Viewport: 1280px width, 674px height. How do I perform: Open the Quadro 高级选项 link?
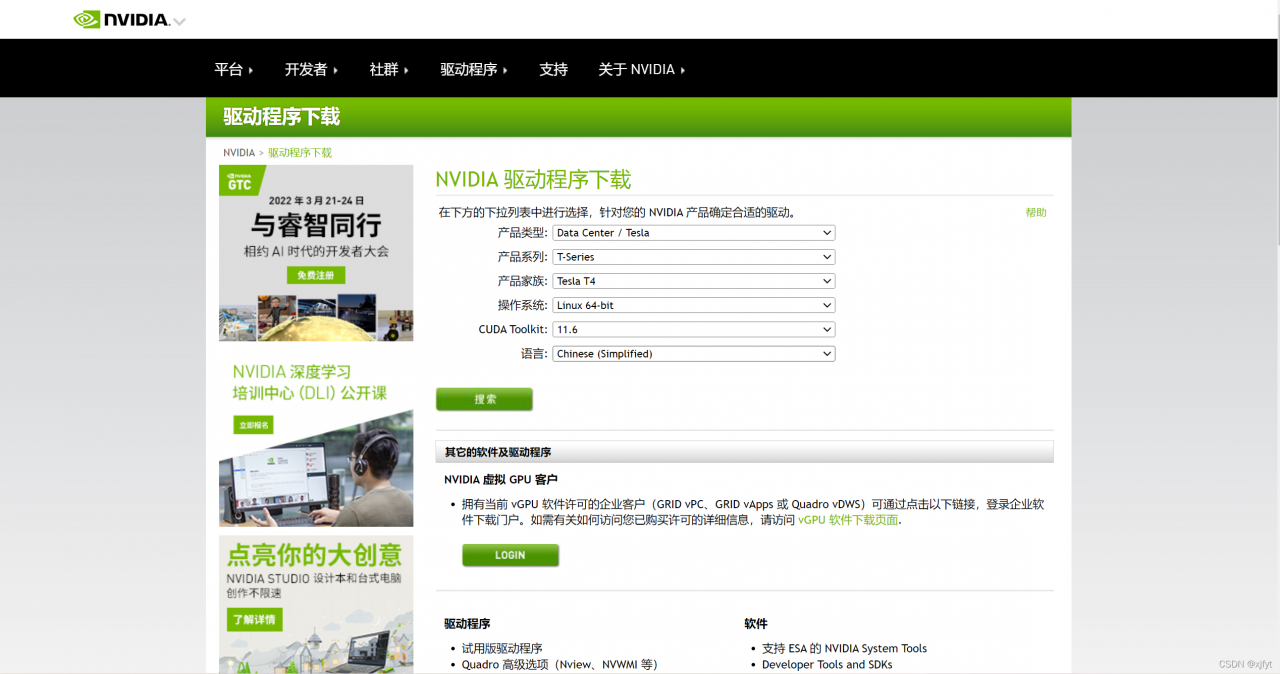(x=559, y=664)
